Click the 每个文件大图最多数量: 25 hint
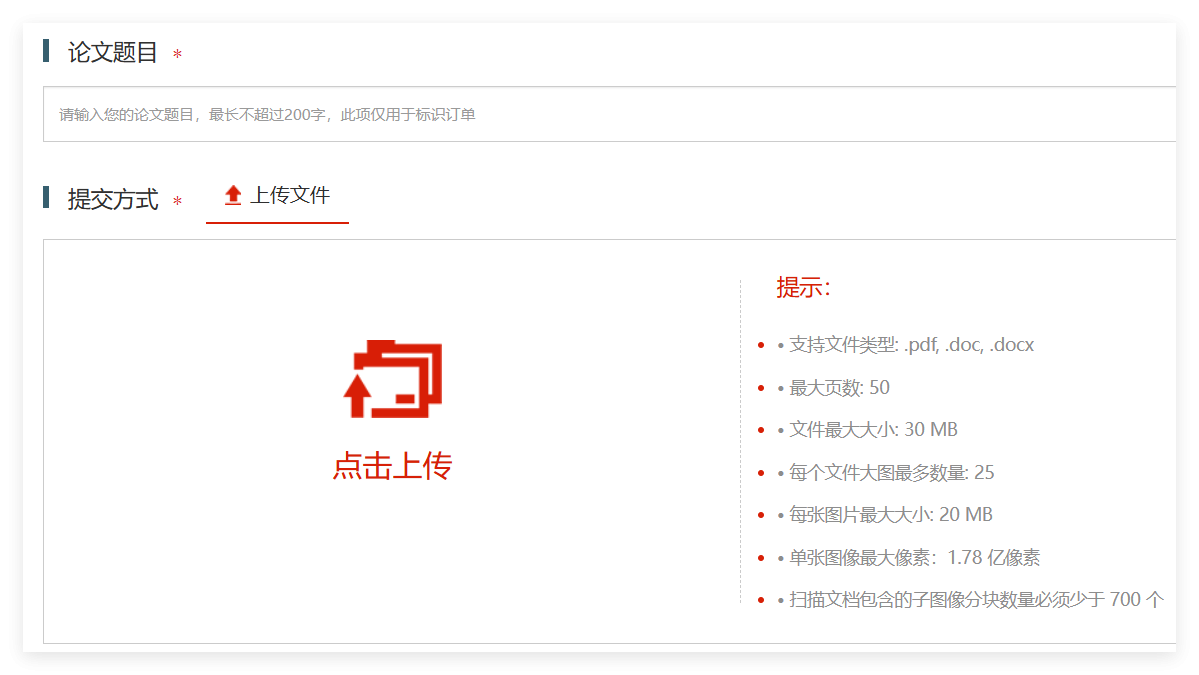Viewport: 1199px width, 675px height. pos(892,472)
